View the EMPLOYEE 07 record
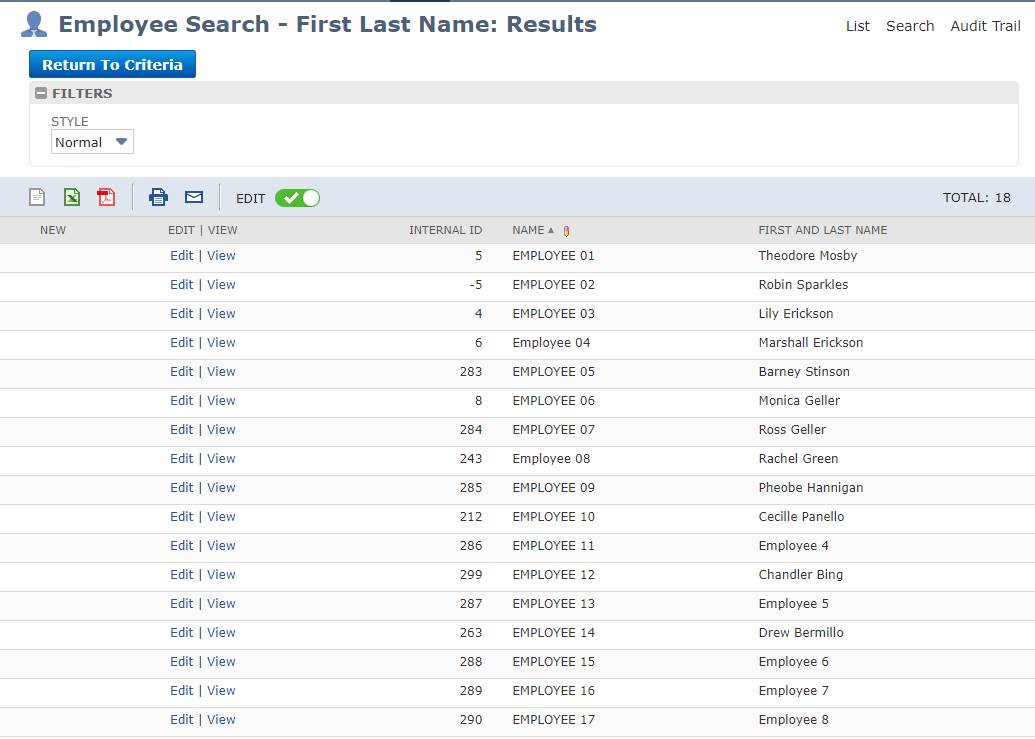The image size is (1035, 739). 221,430
